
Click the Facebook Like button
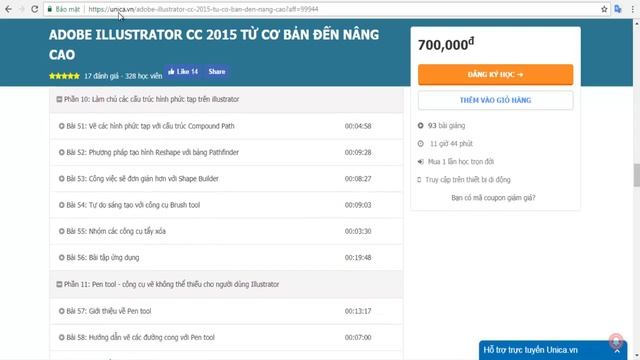(184, 71)
